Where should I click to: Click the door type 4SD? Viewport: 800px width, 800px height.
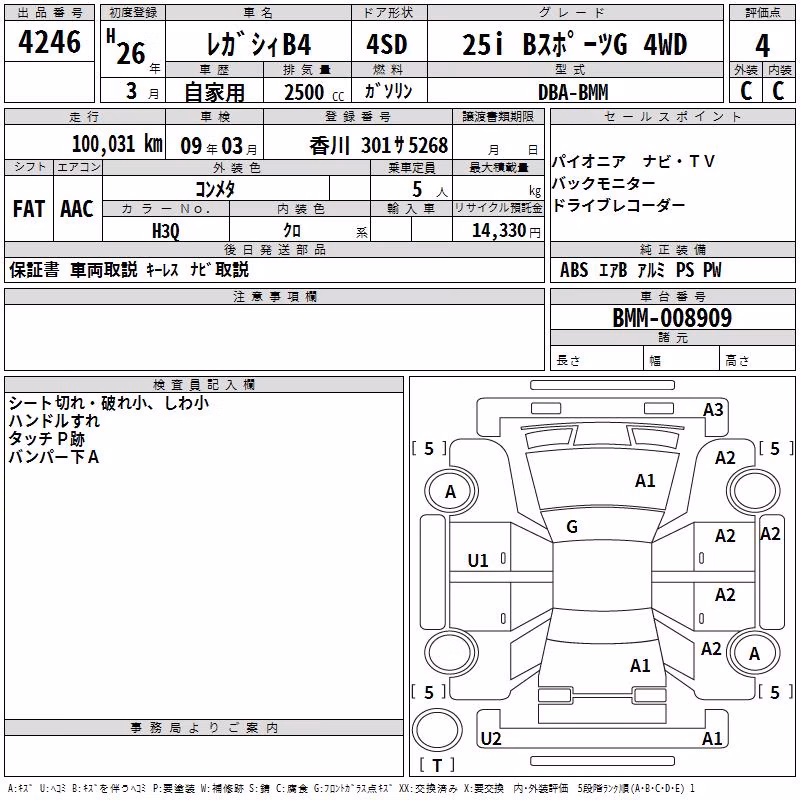pos(387,45)
